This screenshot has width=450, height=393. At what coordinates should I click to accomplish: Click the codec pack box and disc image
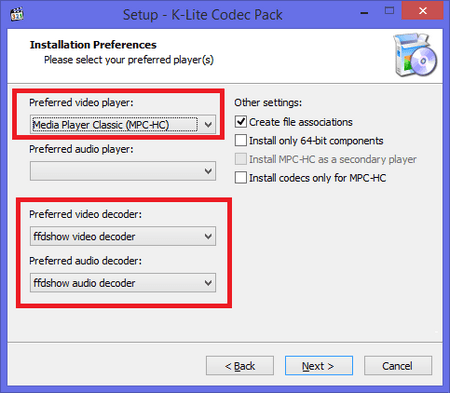point(415,55)
